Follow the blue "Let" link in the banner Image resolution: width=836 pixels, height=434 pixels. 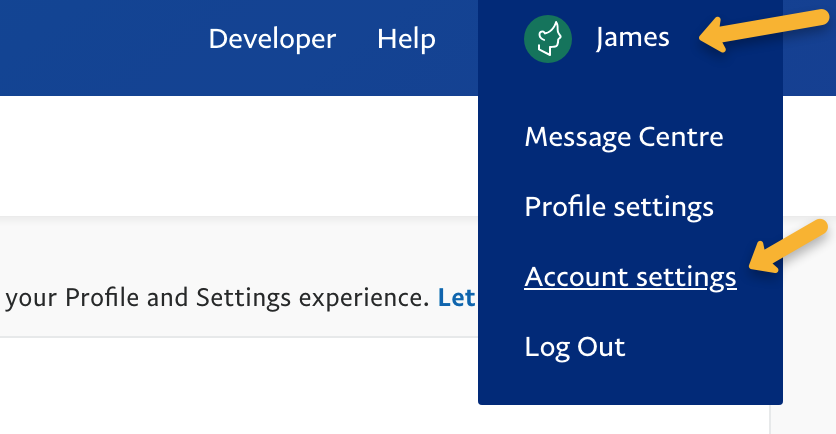pos(456,298)
